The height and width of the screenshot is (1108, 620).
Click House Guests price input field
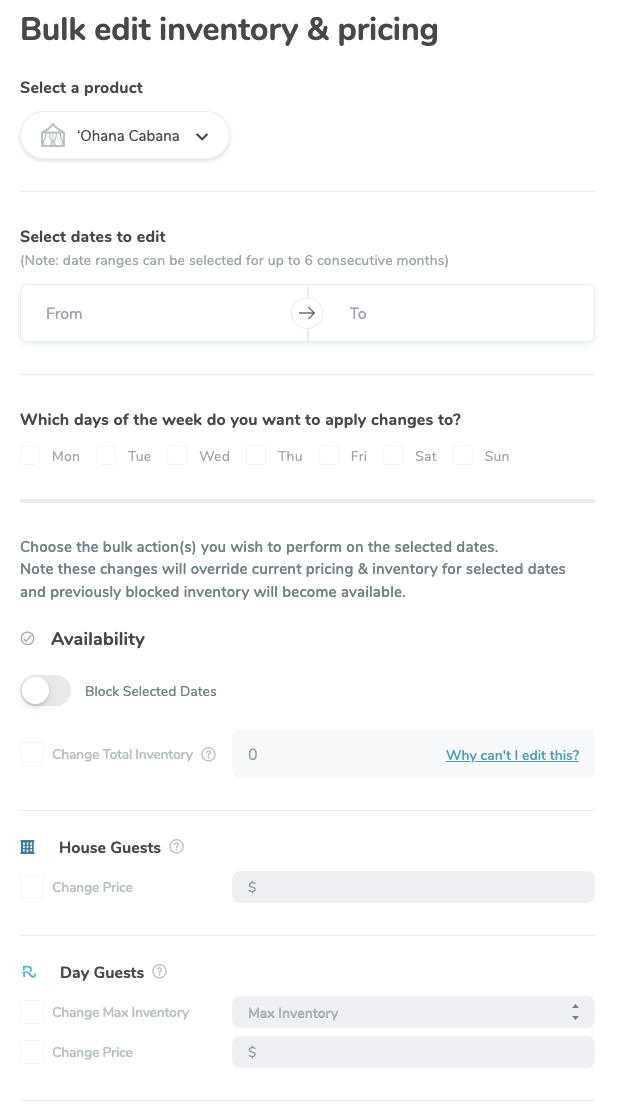(x=413, y=887)
